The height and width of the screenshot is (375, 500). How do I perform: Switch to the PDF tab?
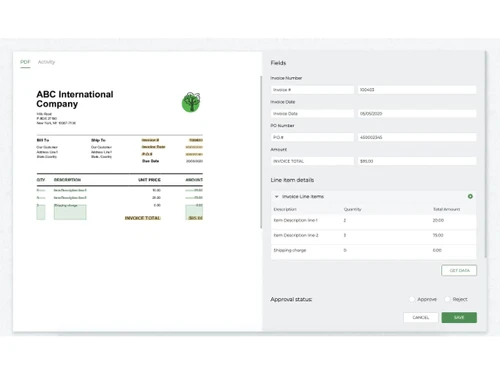click(25, 62)
